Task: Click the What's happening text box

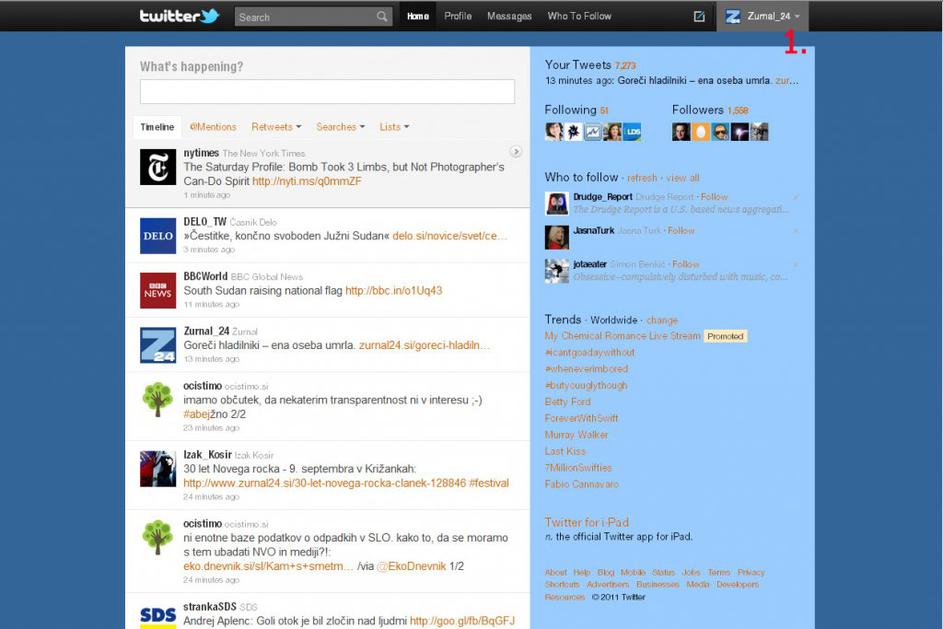Action: (327, 92)
